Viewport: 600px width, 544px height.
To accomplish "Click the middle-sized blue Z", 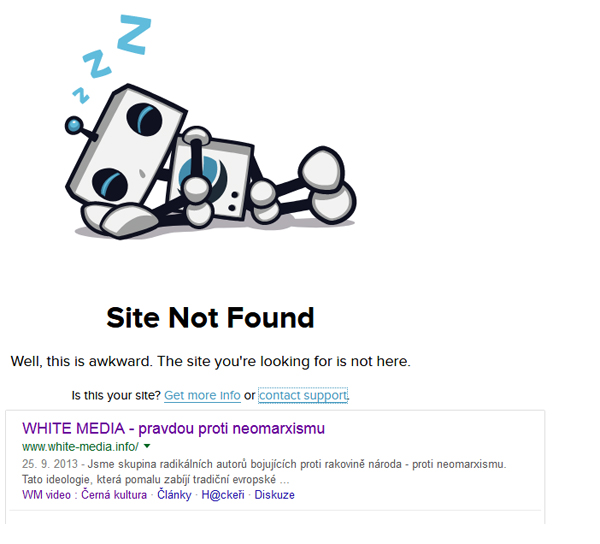I will (x=97, y=64).
